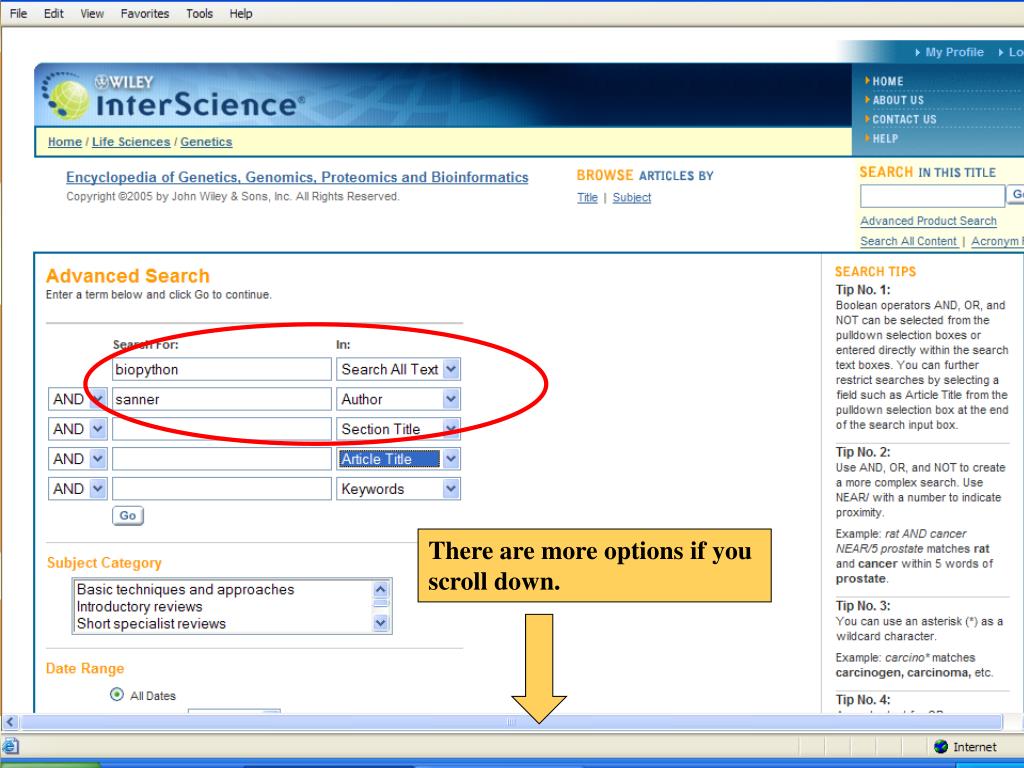Select the All Dates radio button
Screen dimensions: 1024x768
[x=117, y=694]
